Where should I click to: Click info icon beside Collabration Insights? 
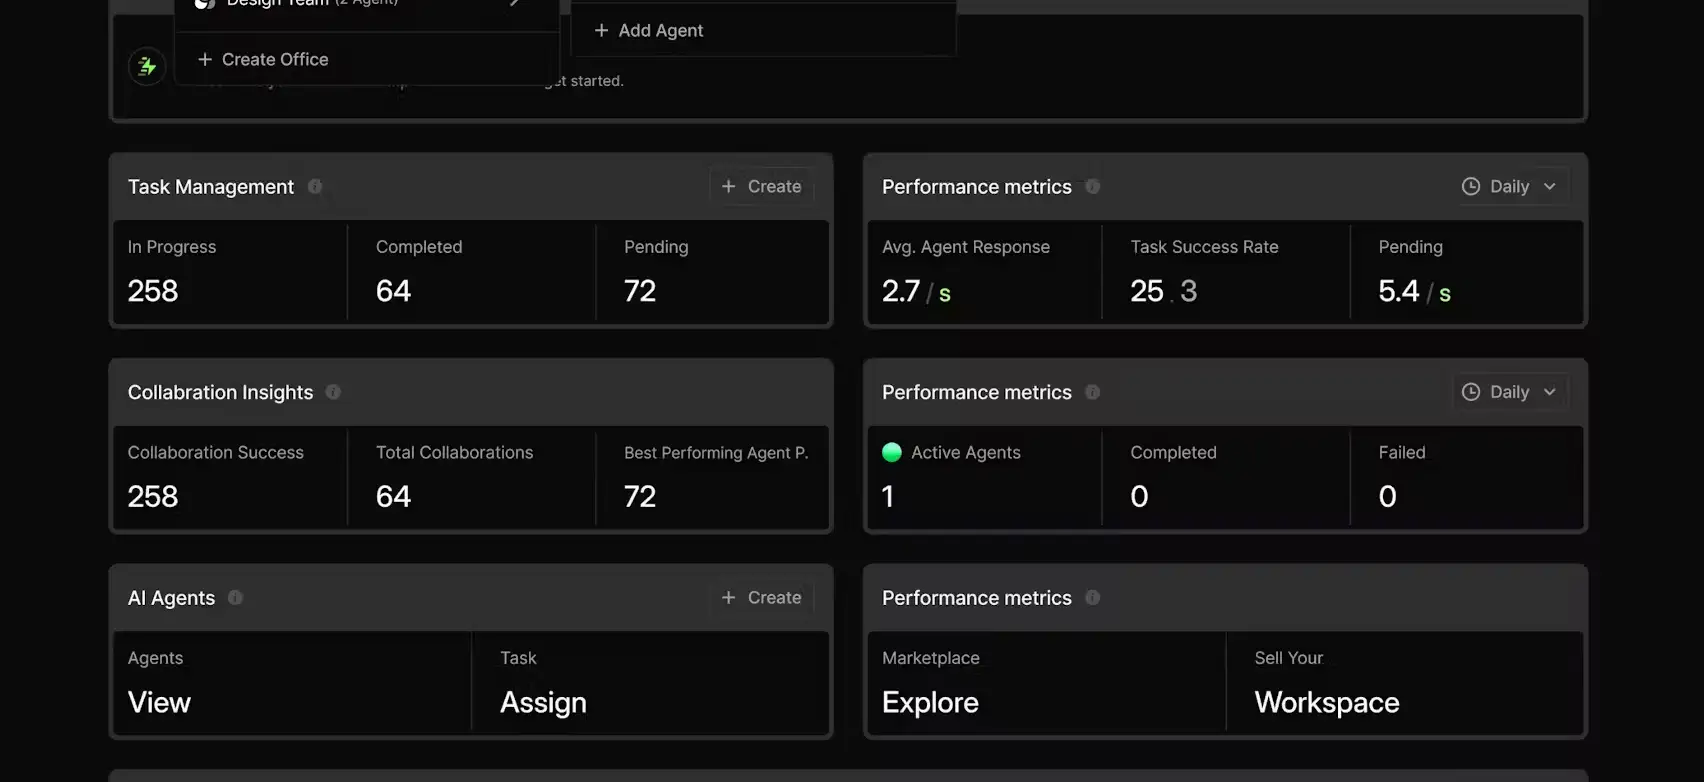333,392
